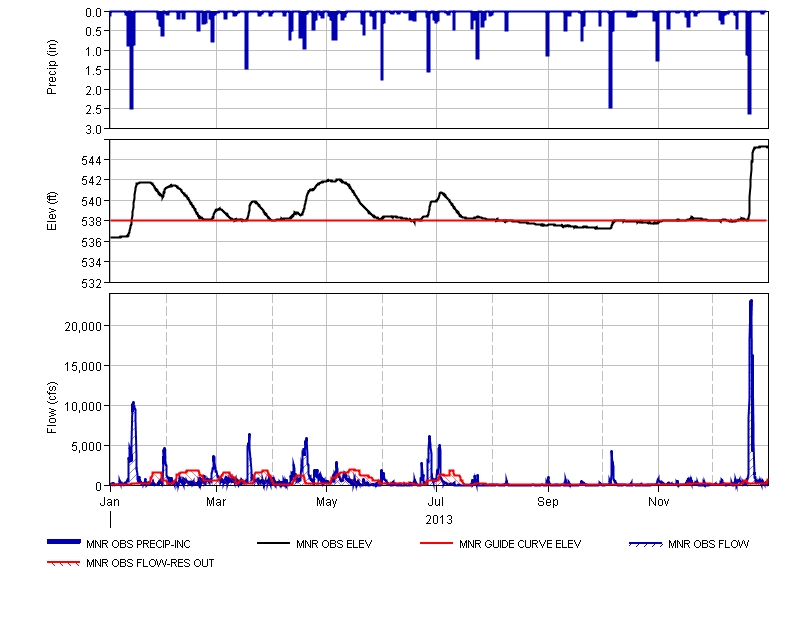Viewport: 800px width, 627px height.
Task: Select the MNR OBS FLOW-RES OUT legend text
Action: tap(150, 563)
